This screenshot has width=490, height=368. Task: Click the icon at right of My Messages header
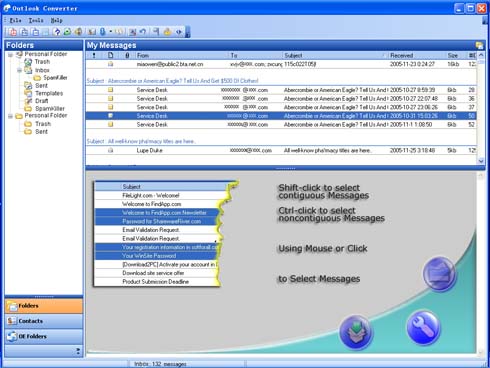point(479,45)
